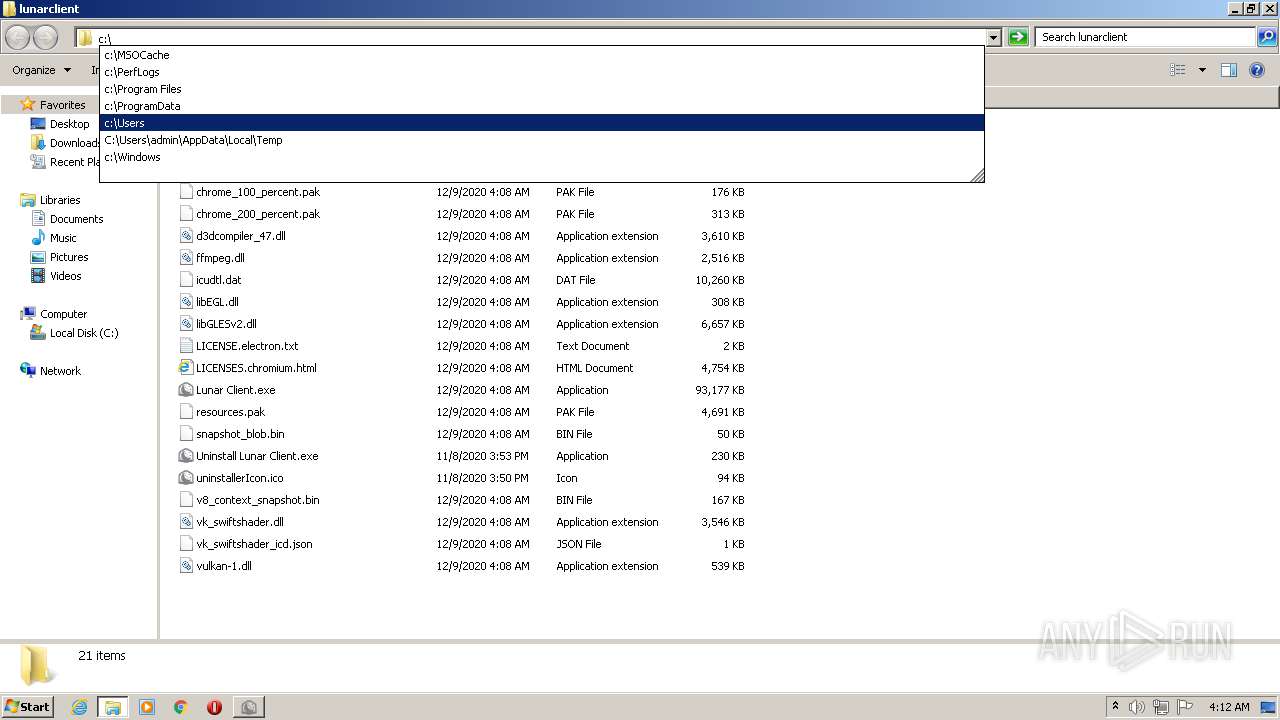This screenshot has height=720, width=1280.
Task: Select Music library
Action: coord(63,238)
